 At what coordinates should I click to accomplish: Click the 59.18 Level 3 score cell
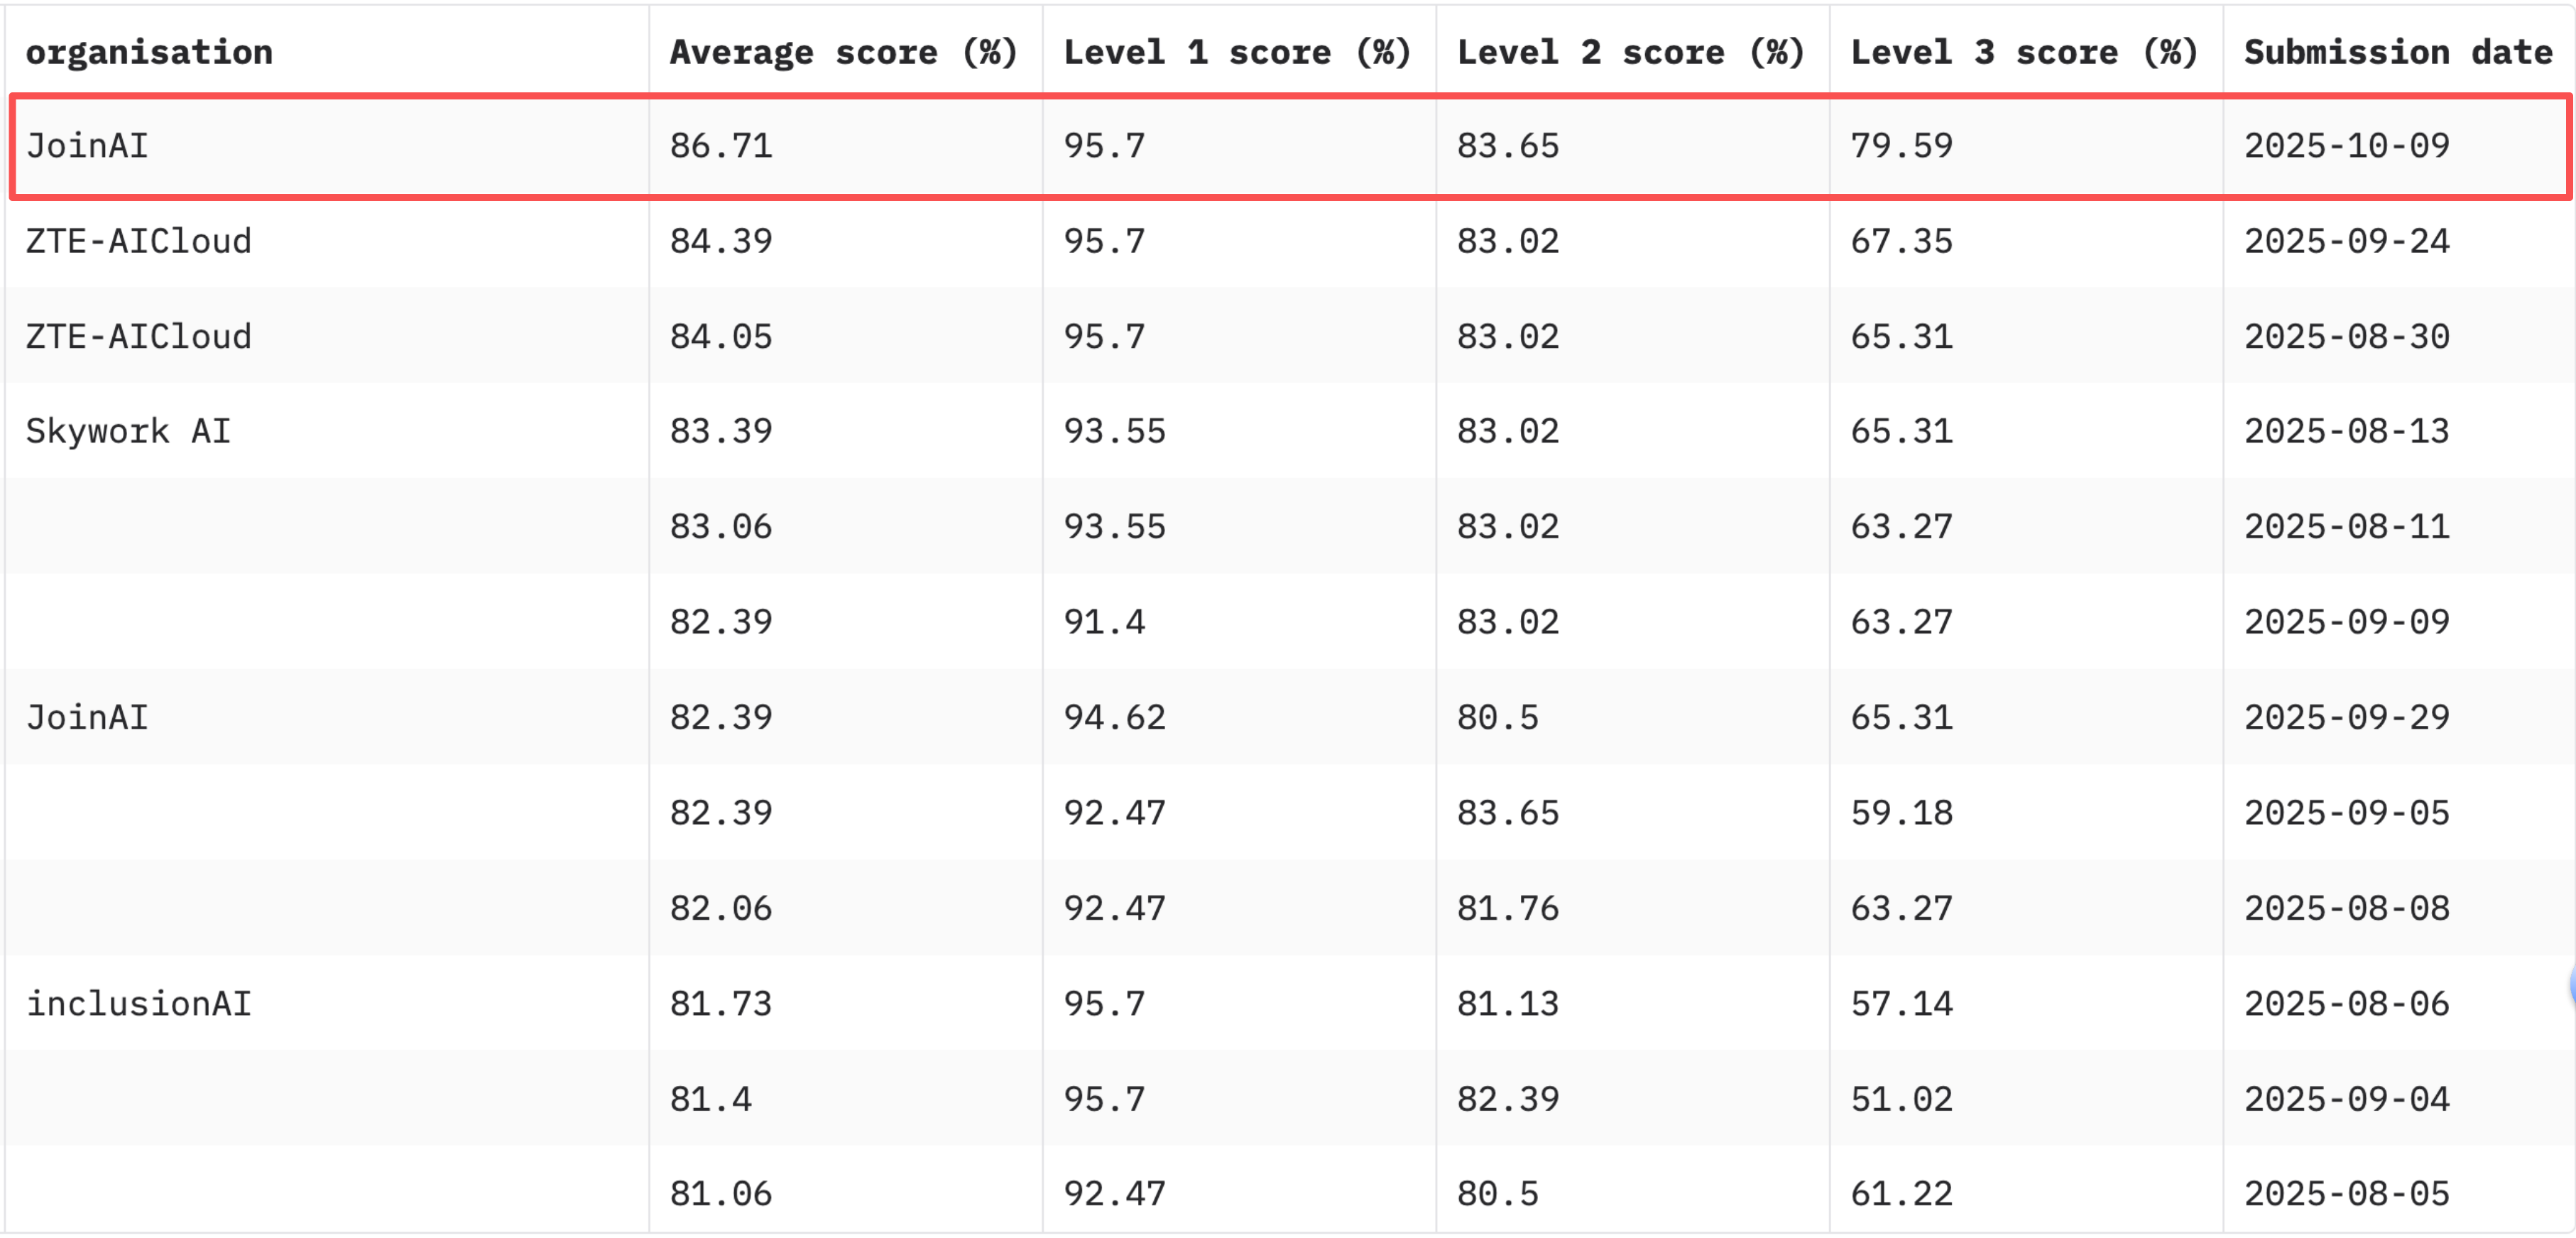[x=1901, y=812]
